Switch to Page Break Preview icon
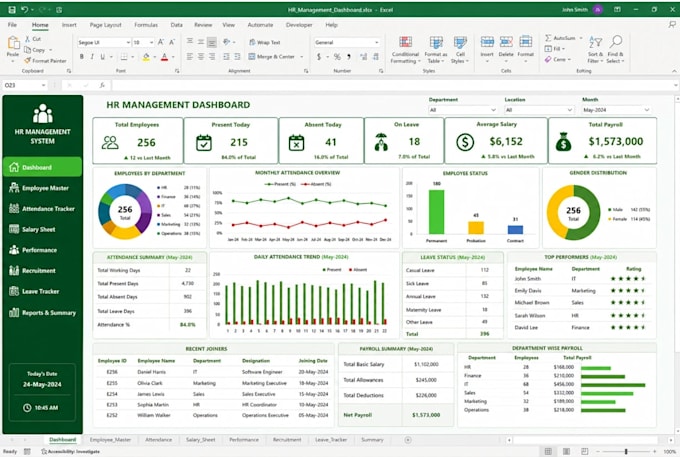This screenshot has height=457, width=680. 585,452
